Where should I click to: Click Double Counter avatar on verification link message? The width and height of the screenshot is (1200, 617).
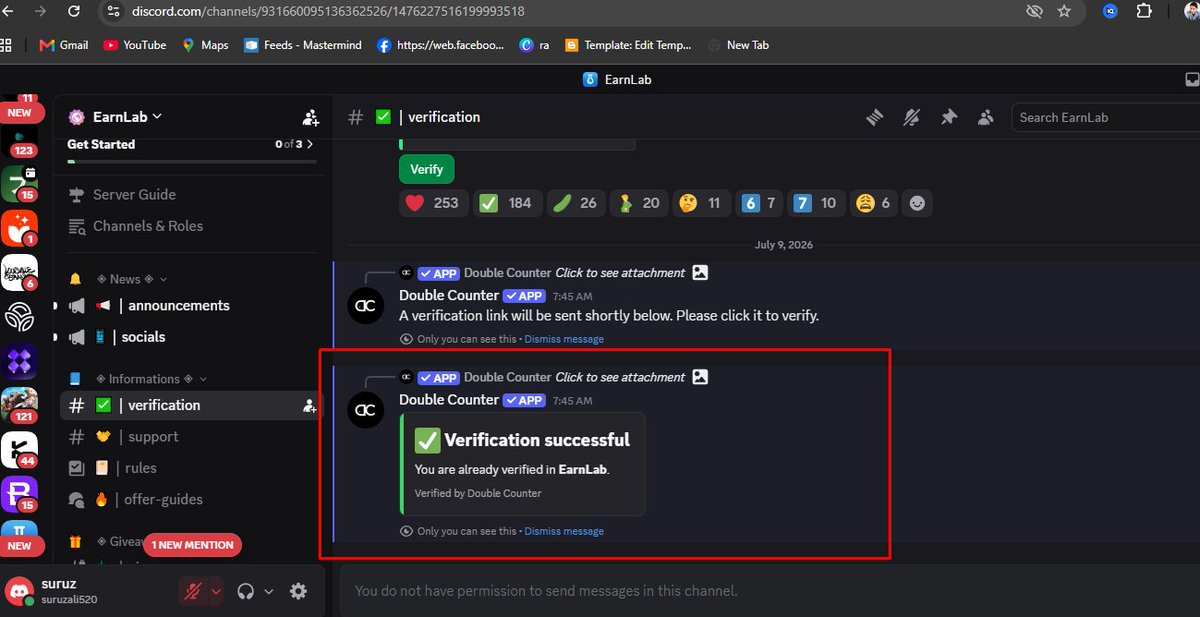[366, 306]
